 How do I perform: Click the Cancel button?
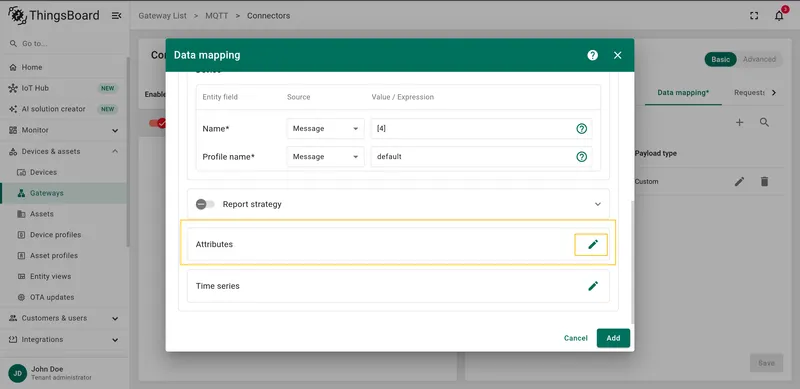pos(576,338)
